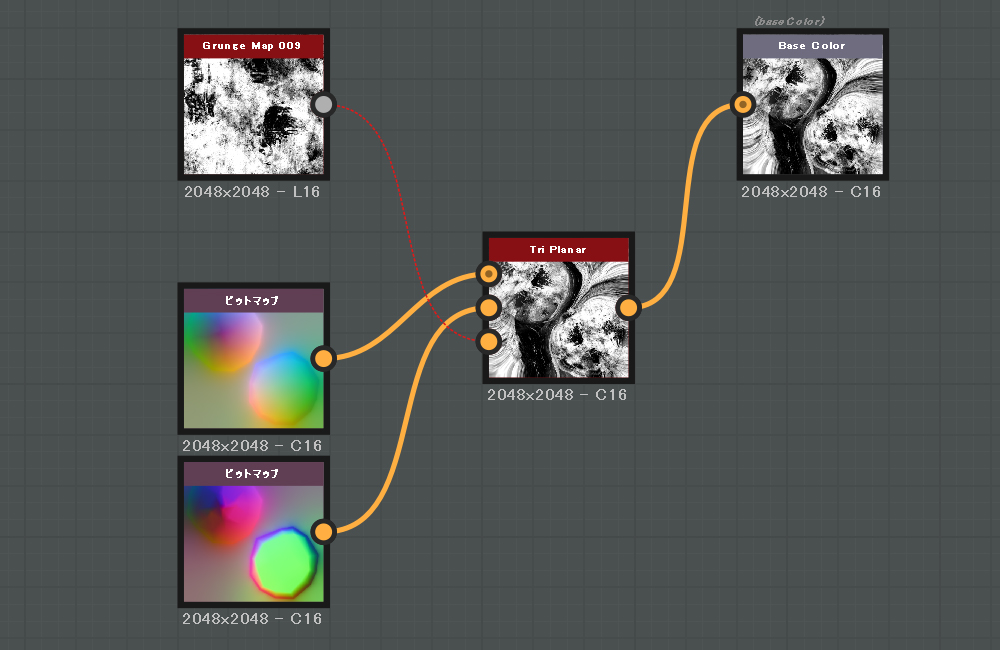This screenshot has width=1000, height=650.
Task: Select Tri Planar's middle input connector
Action: point(489,308)
